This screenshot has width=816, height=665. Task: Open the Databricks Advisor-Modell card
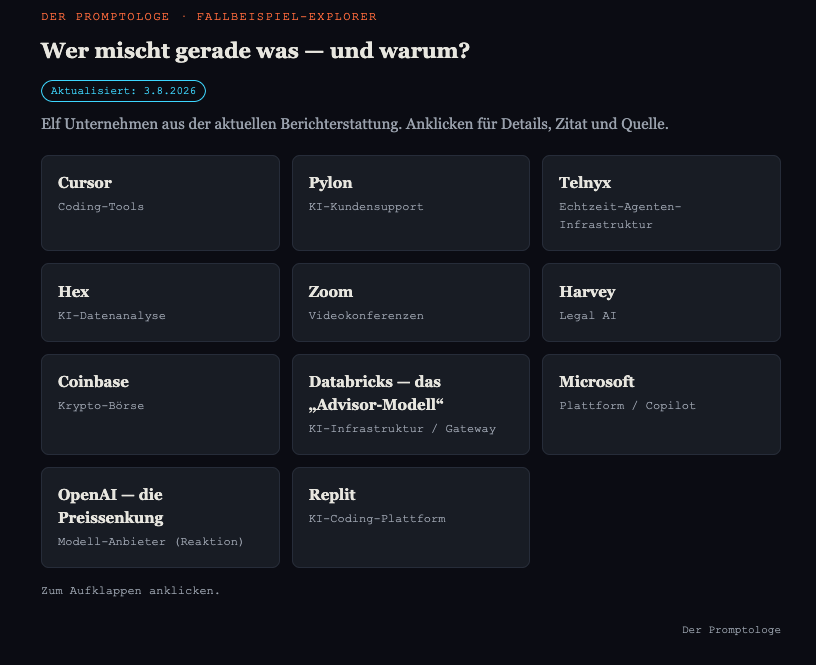[x=411, y=404]
